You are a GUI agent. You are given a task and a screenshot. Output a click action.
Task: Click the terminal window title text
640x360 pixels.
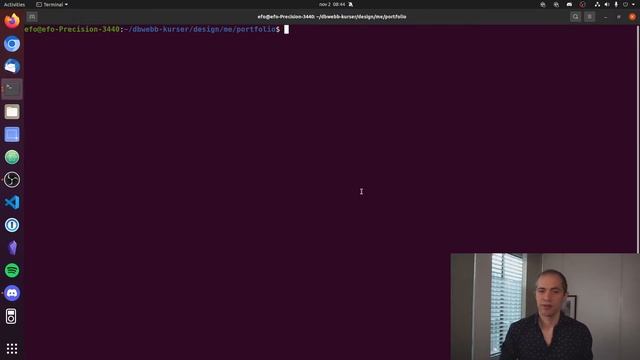click(332, 17)
